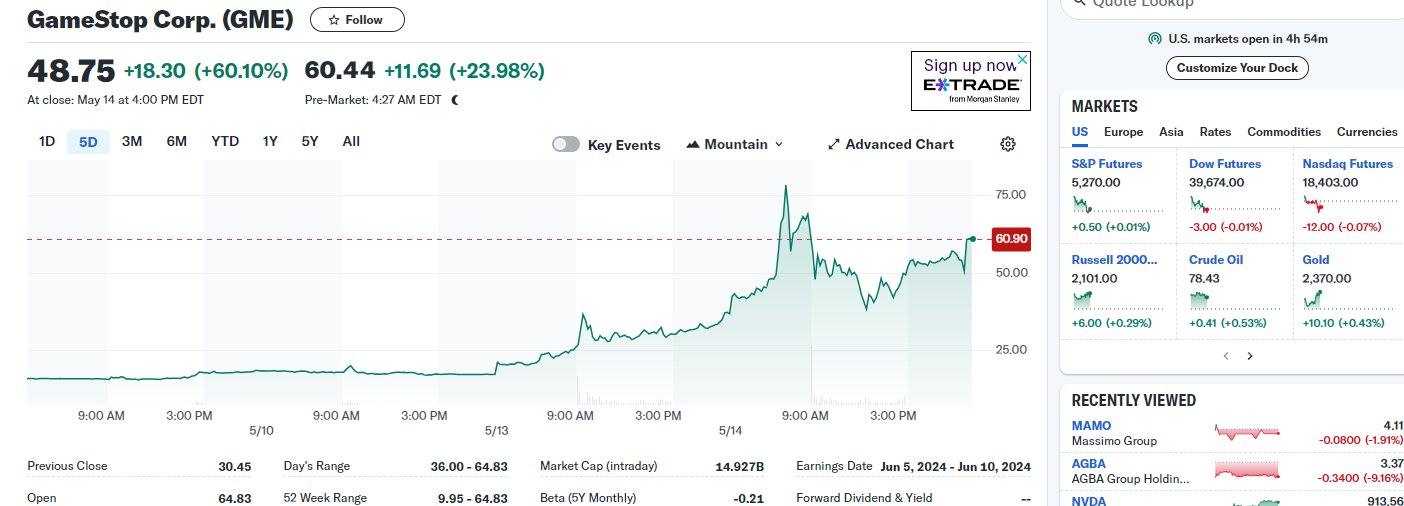
Task: Click the MAMO red sparkline chart
Action: tap(1247, 432)
